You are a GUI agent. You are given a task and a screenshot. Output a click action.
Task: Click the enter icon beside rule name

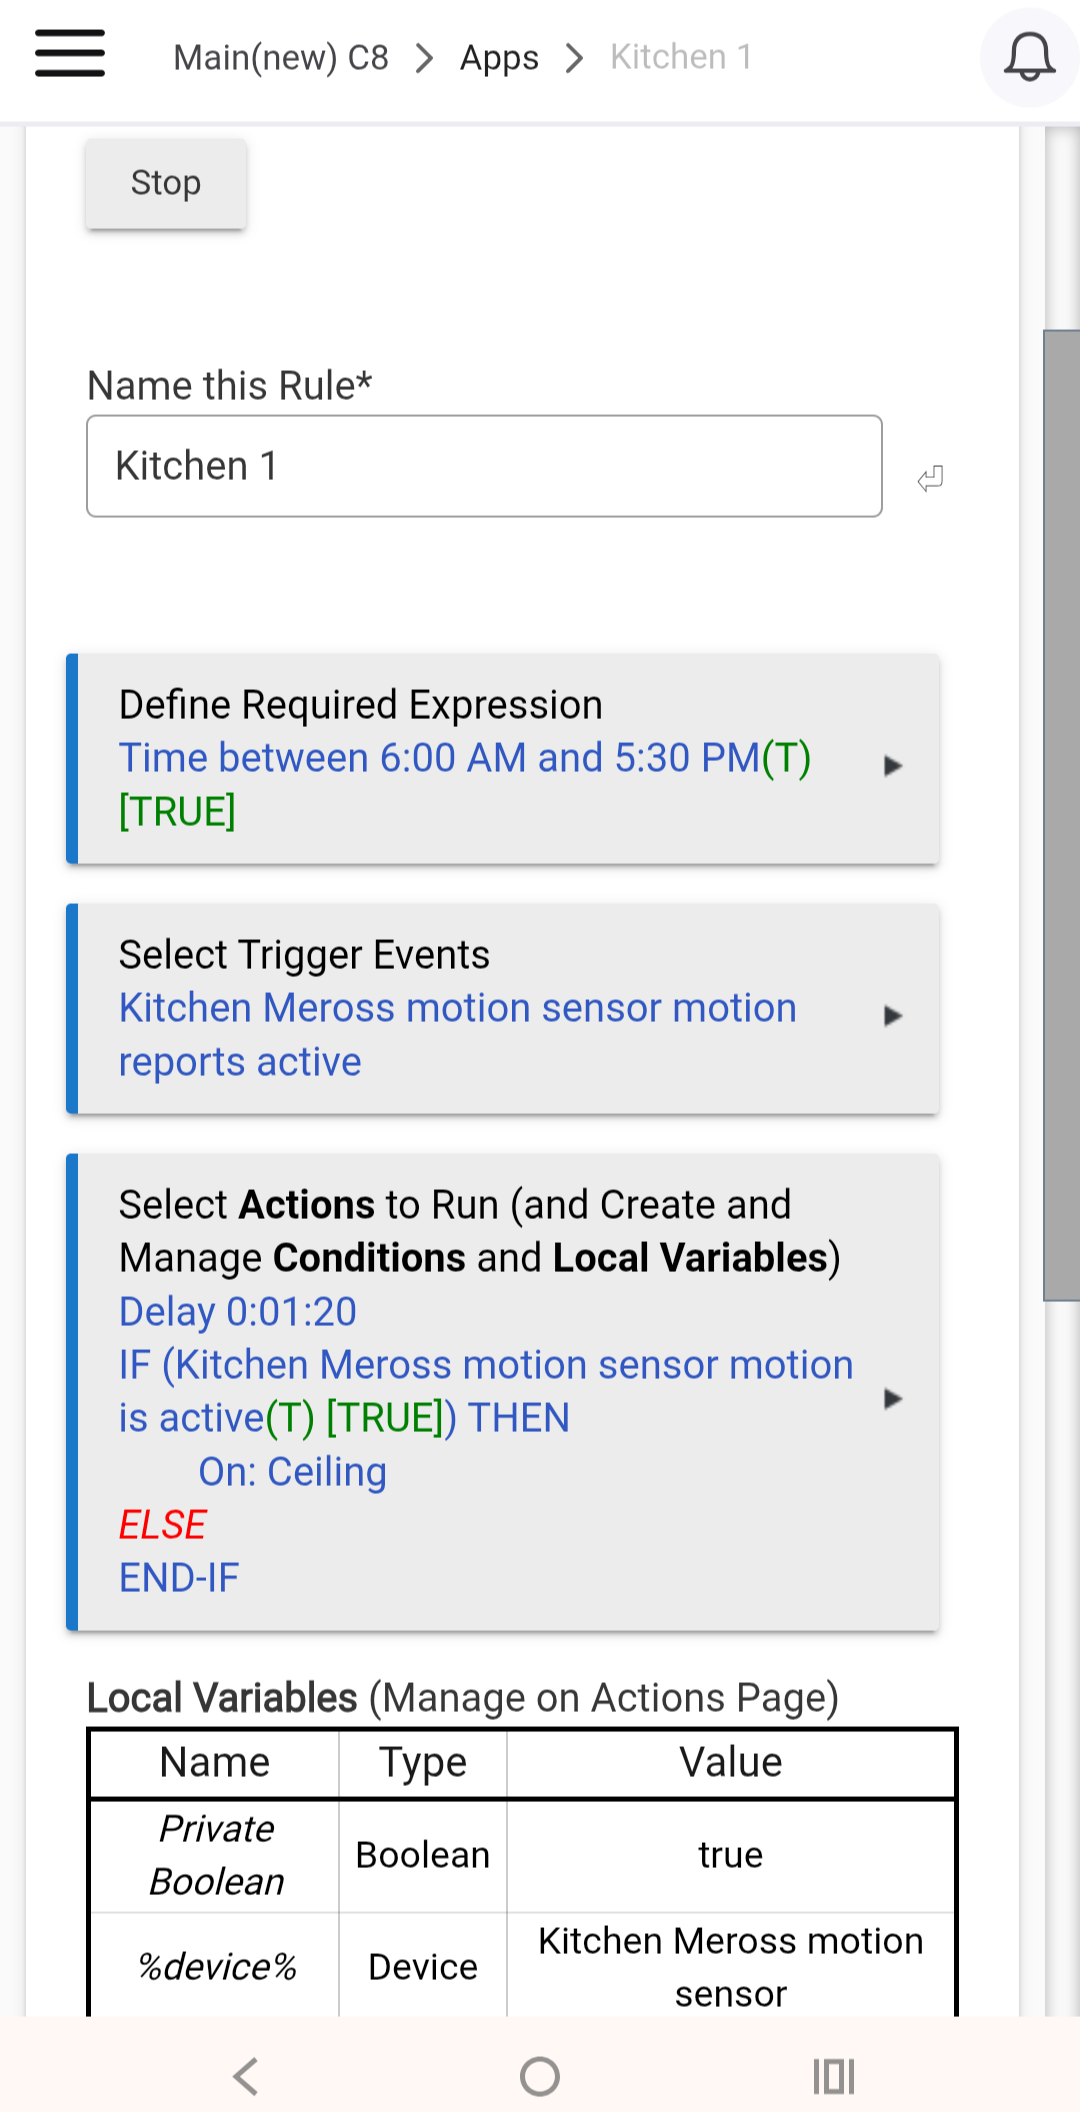pyautogui.click(x=930, y=479)
